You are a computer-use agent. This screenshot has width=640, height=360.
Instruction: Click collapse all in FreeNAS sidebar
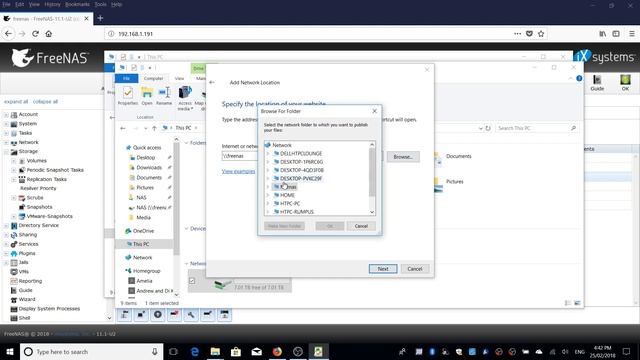(45, 102)
